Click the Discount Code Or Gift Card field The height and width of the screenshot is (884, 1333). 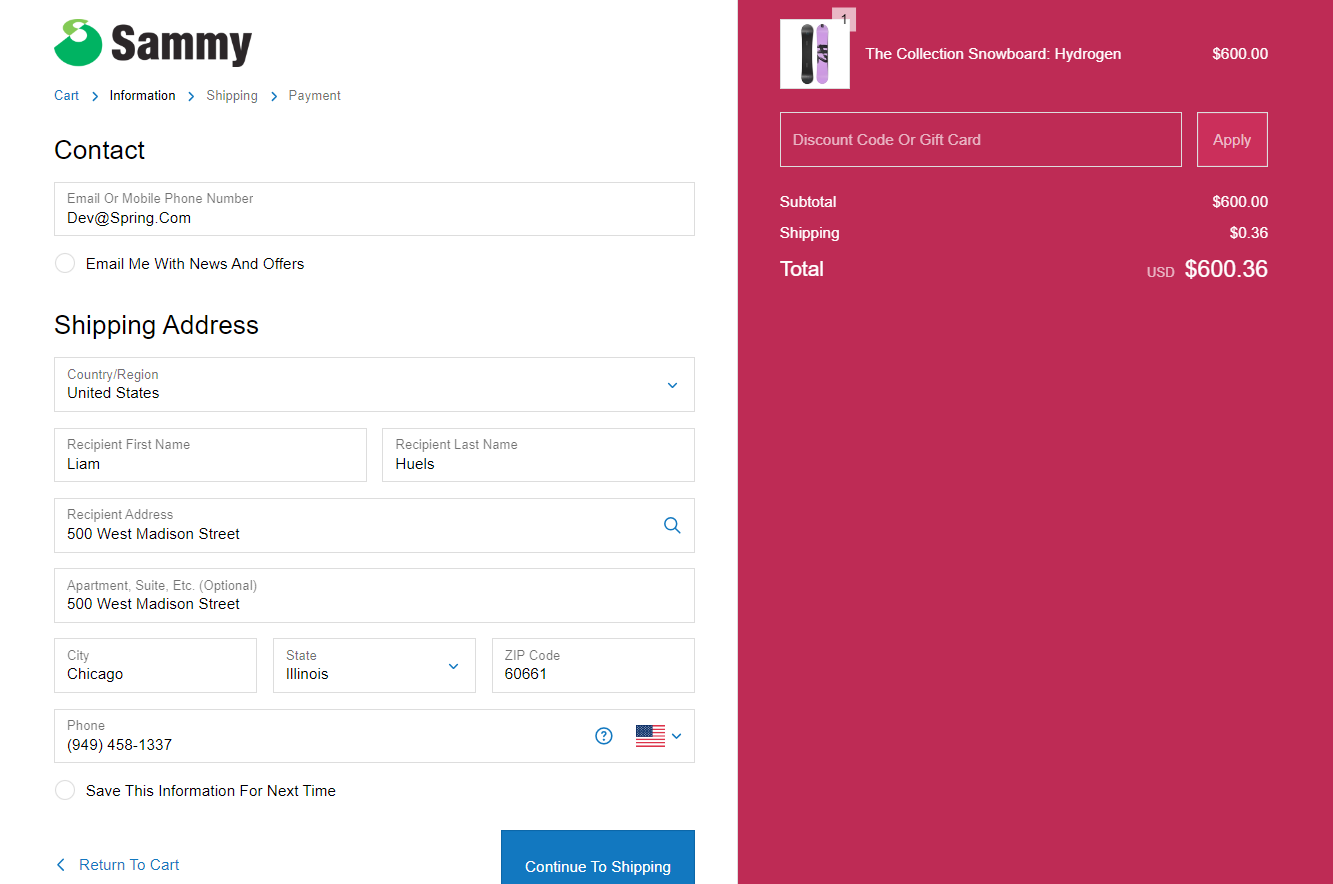pos(980,140)
